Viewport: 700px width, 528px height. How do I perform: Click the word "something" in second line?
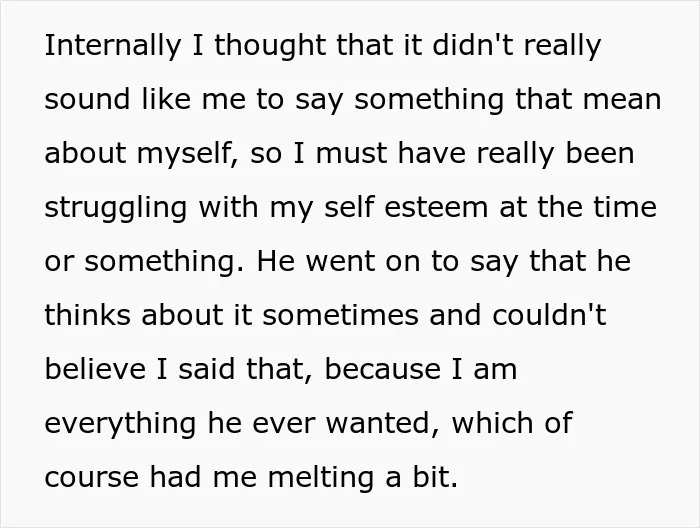(429, 100)
